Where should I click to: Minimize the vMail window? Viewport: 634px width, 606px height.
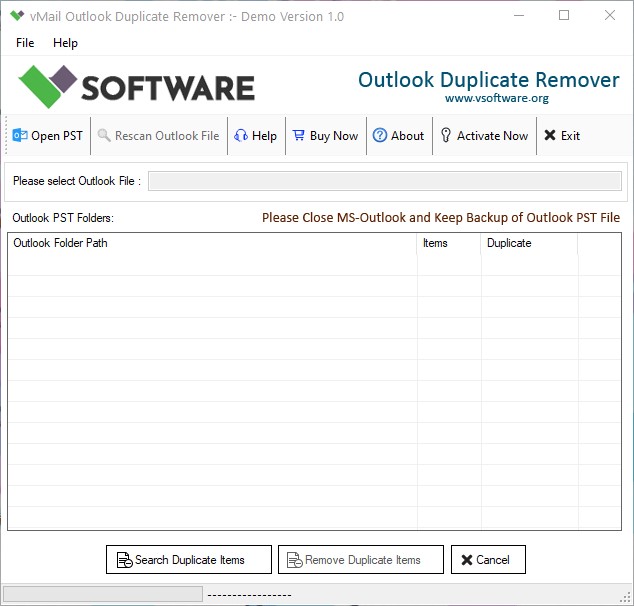click(519, 16)
